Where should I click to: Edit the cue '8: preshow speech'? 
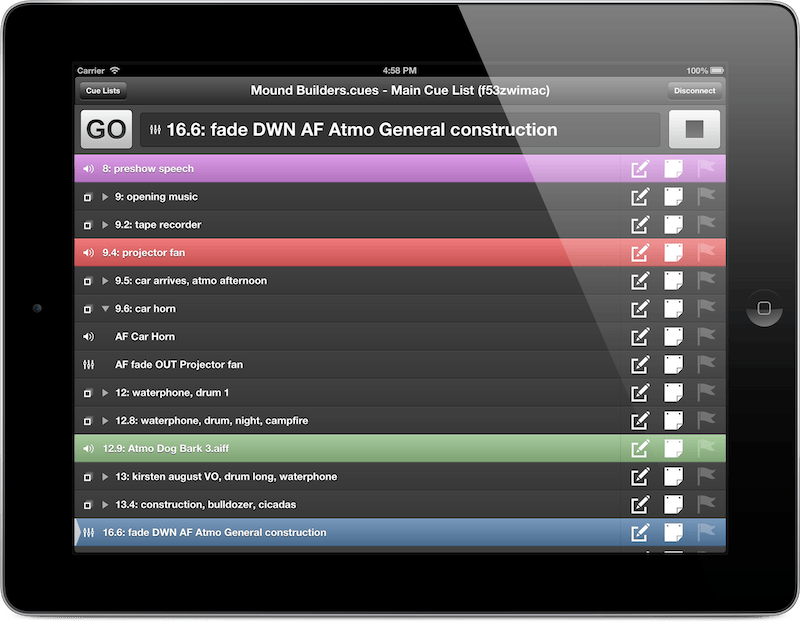tap(640, 169)
